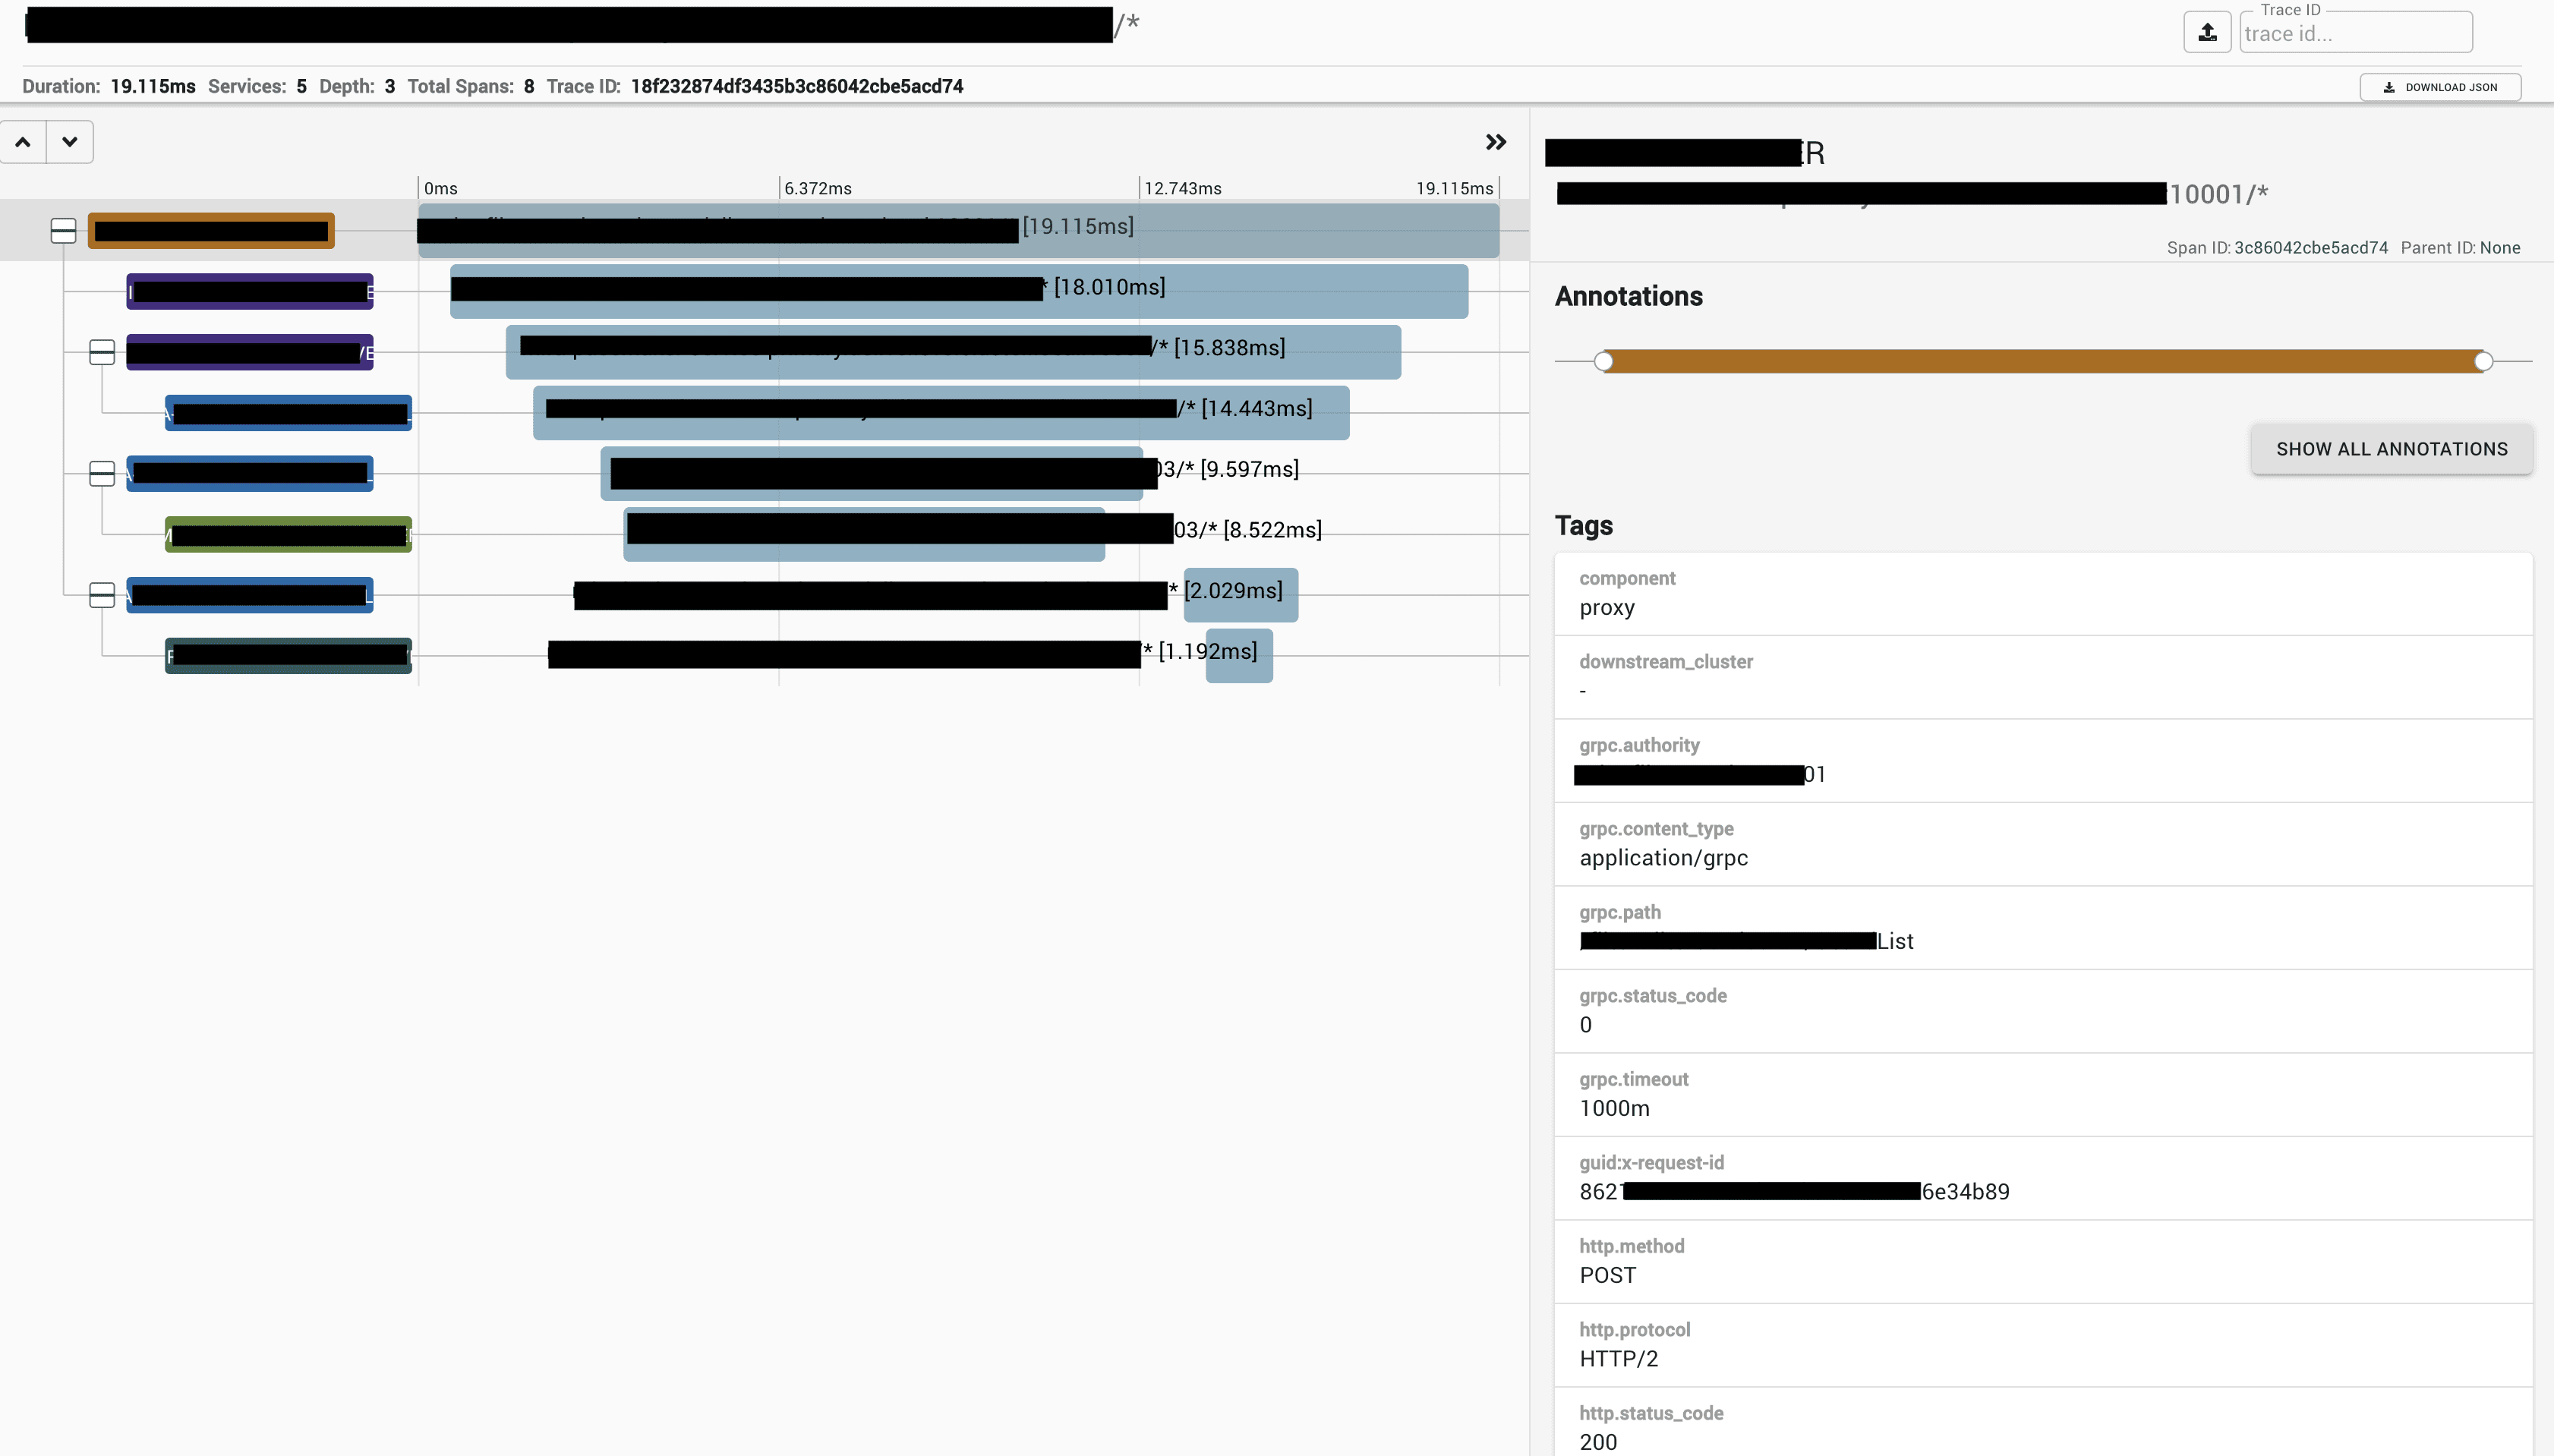
Task: Click the grpc.content_type value application/grpc
Action: [1664, 858]
